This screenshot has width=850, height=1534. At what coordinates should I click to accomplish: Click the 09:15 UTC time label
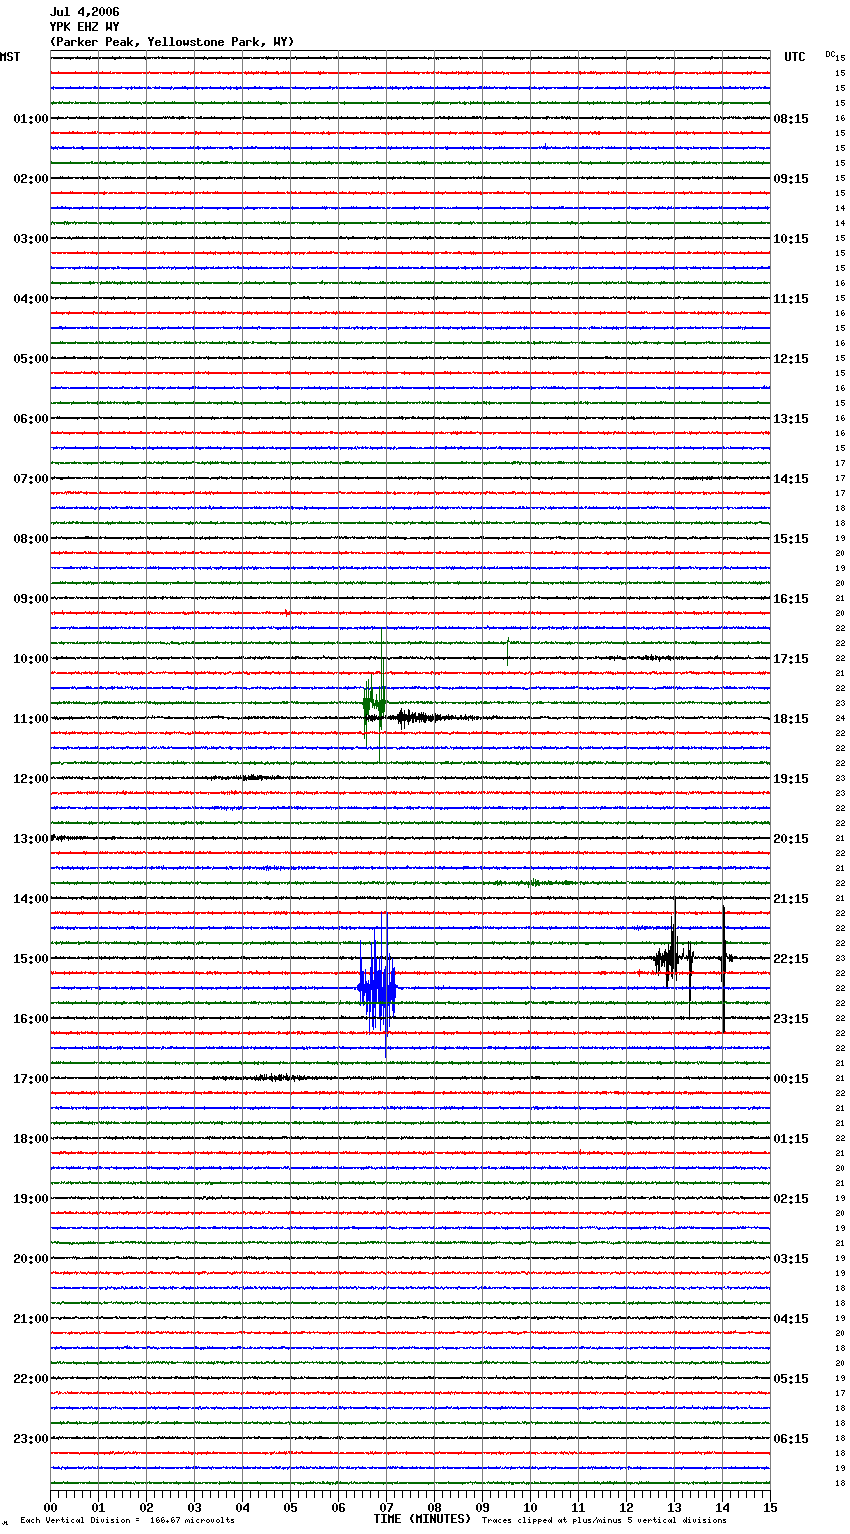[791, 179]
